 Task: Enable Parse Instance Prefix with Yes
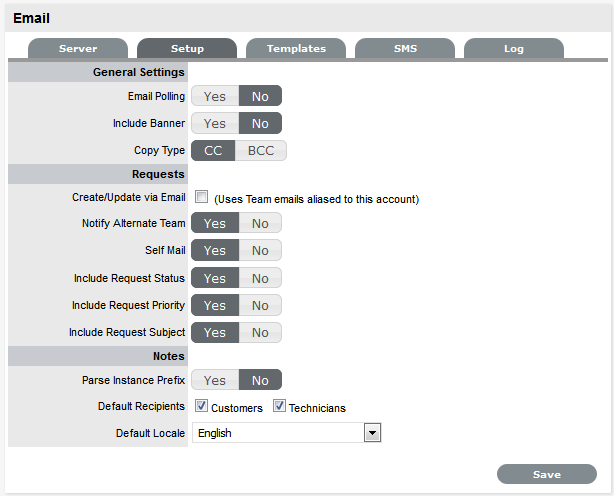click(x=215, y=380)
